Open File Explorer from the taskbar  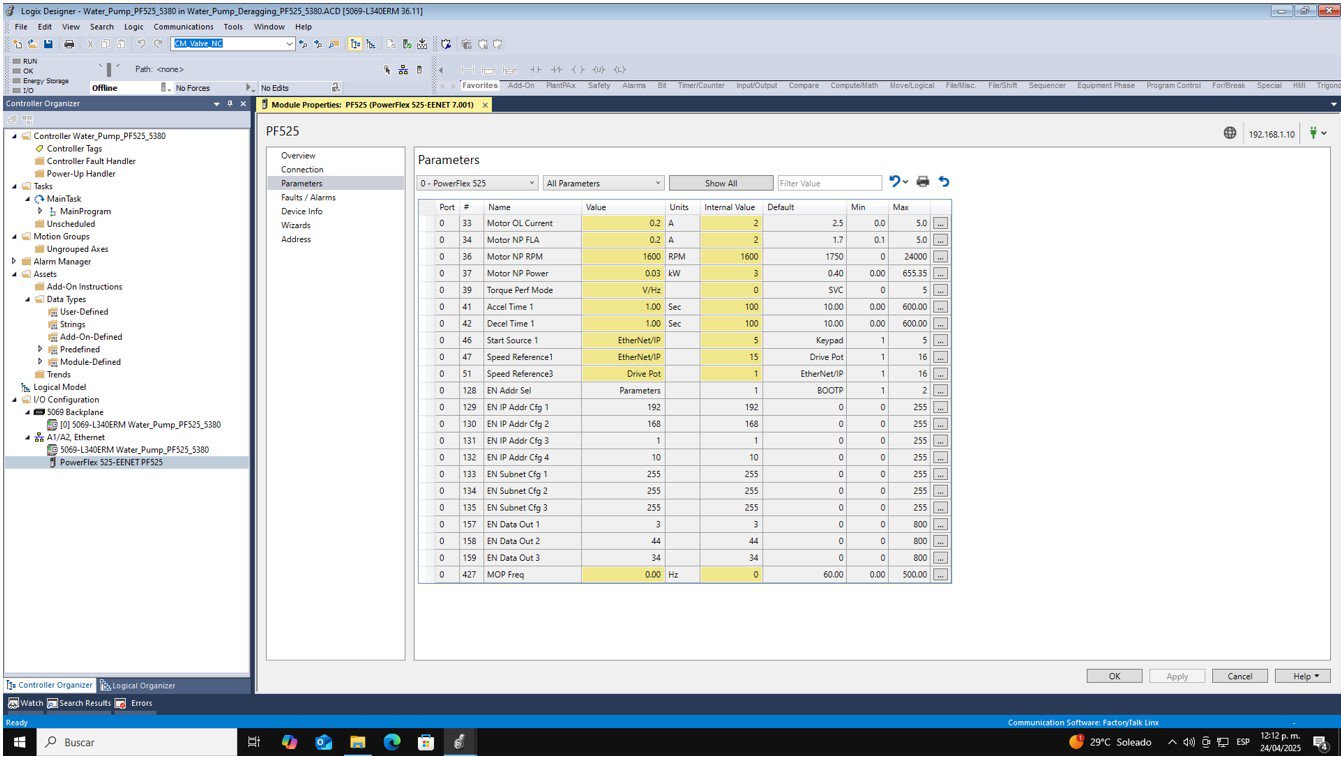(357, 742)
